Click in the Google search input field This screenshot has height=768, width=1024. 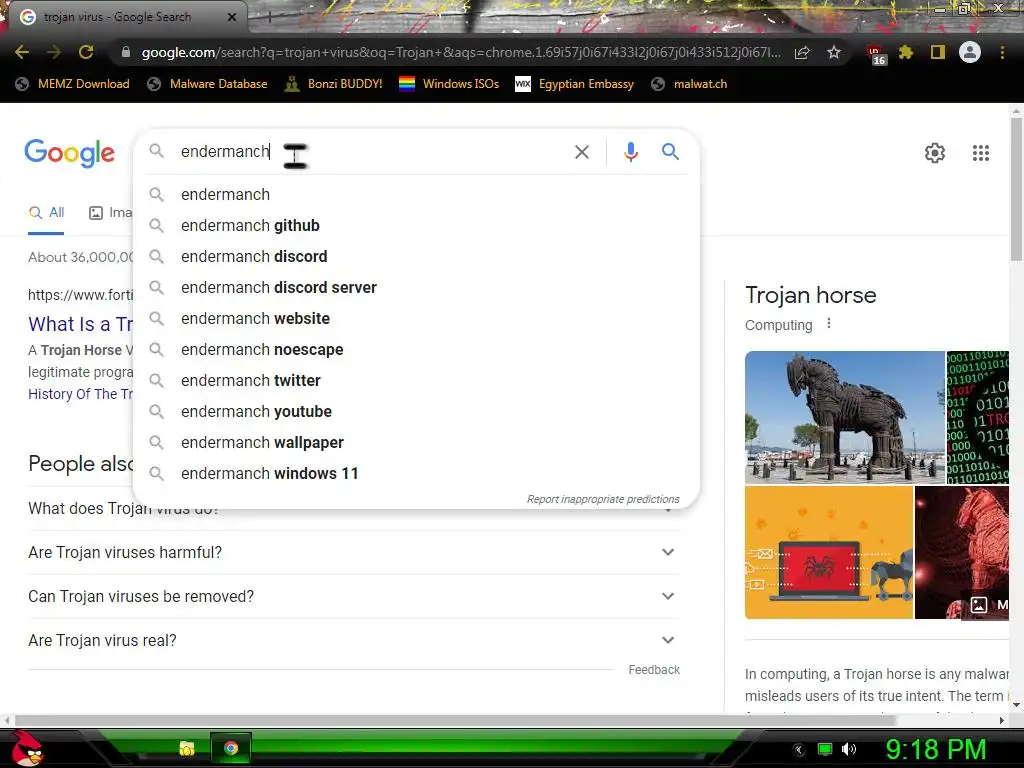click(x=372, y=152)
